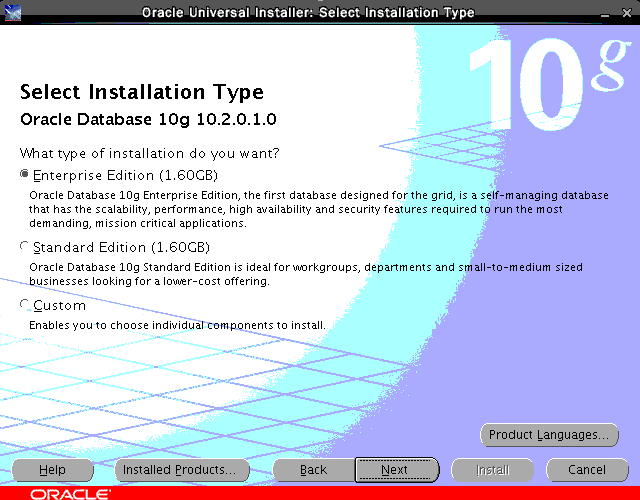
Task: Open the Installed Products list
Action: tap(182, 470)
